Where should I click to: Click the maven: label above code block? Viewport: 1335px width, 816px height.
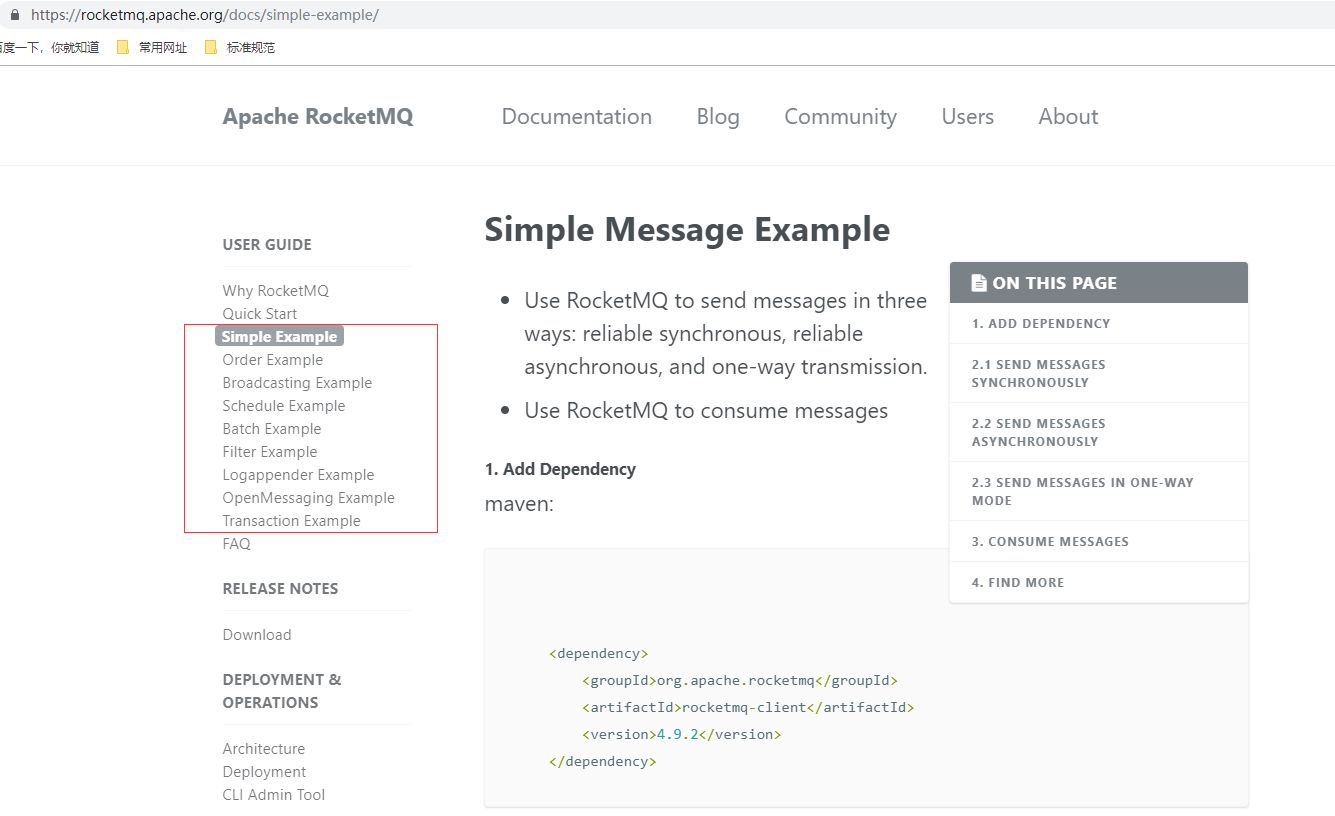[519, 504]
